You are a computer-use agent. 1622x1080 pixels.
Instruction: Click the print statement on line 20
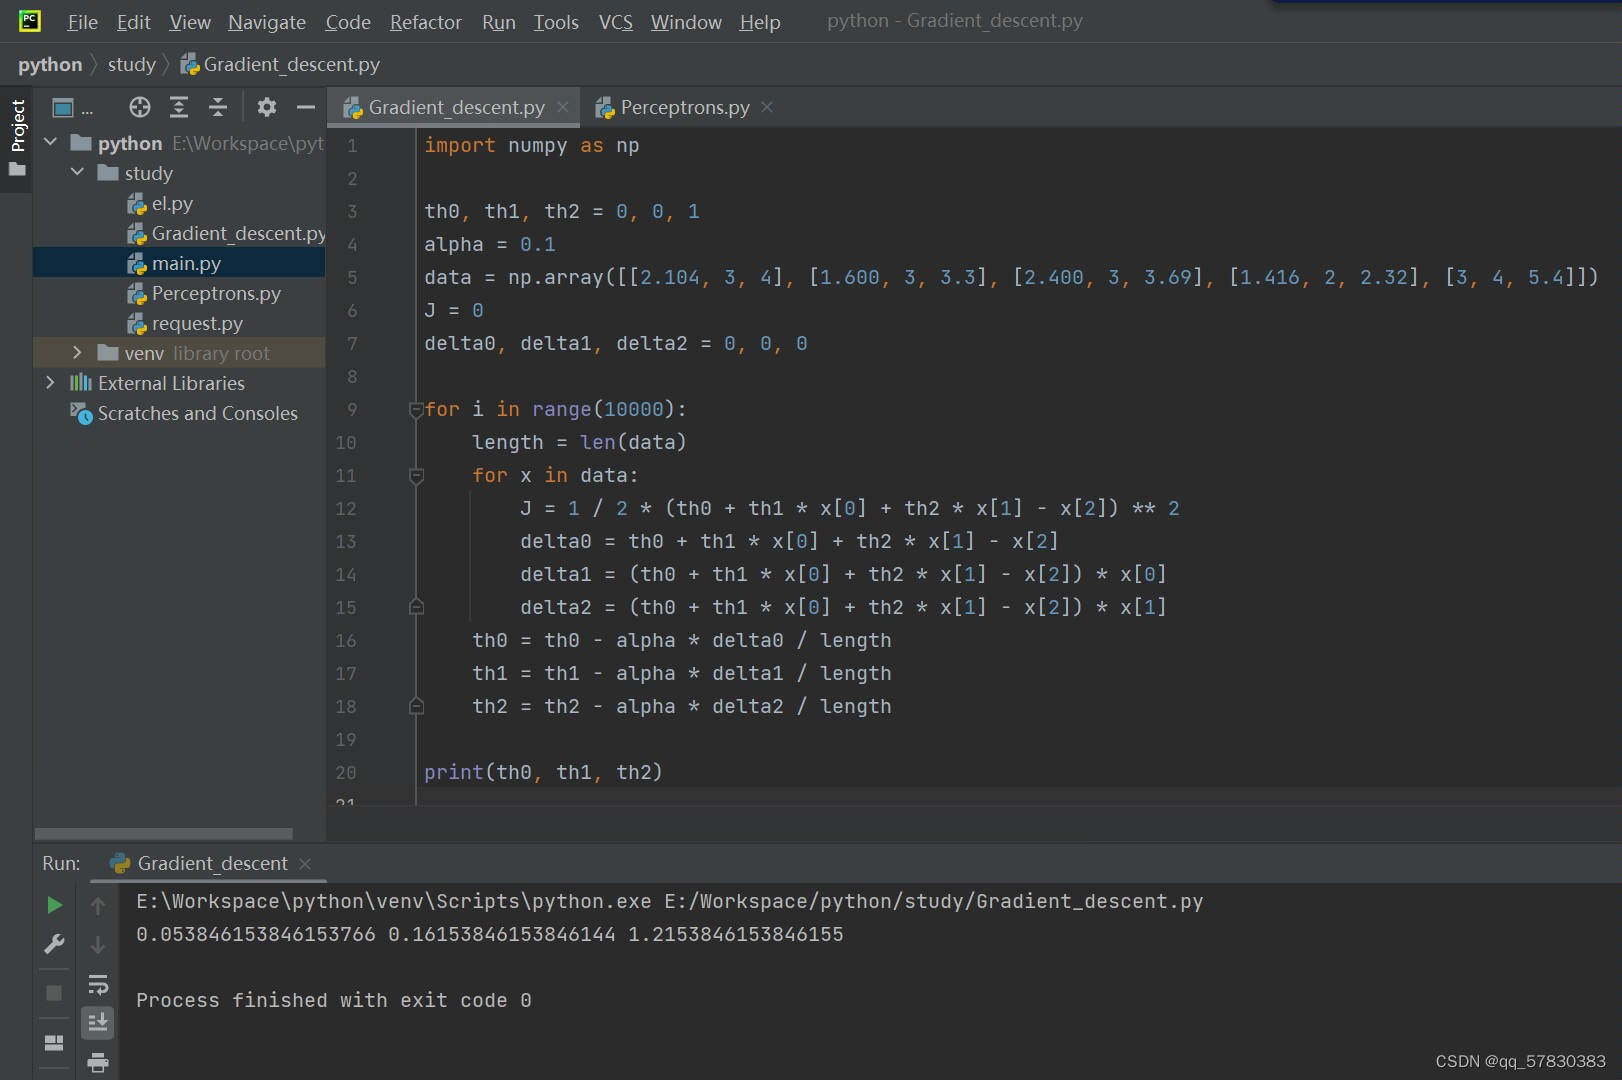[x=543, y=772]
